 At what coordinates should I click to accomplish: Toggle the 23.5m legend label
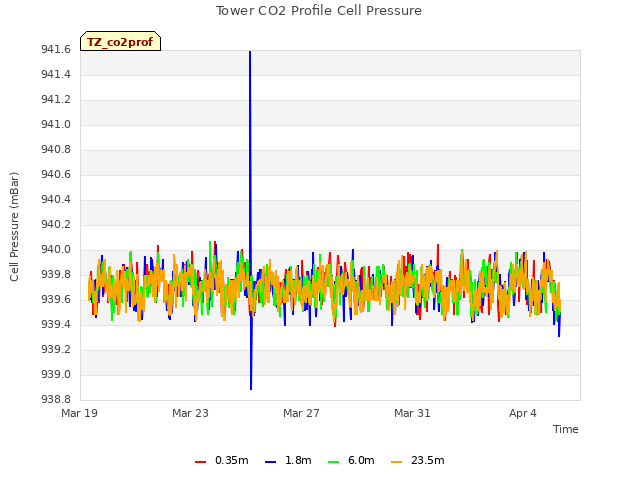427,460
